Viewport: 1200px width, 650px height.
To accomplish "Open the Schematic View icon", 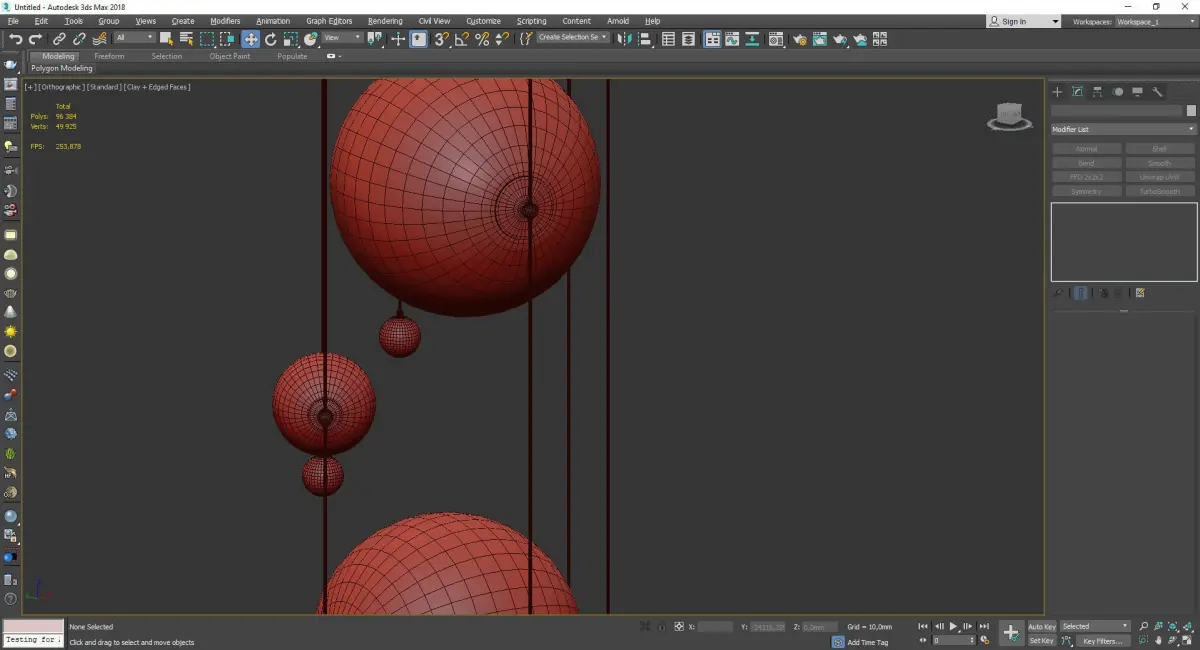I will point(753,39).
